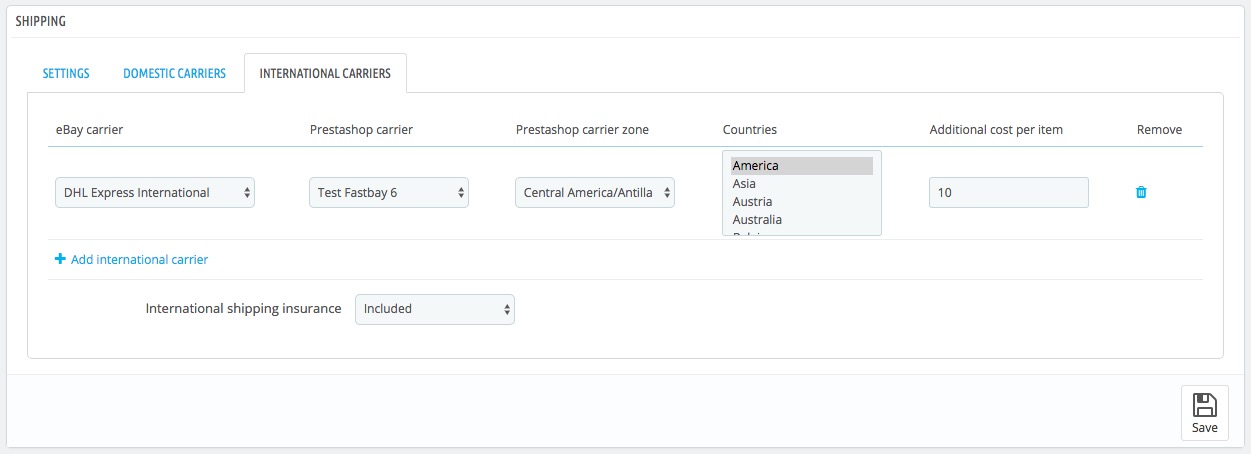Select the International Carriers tab
The width and height of the screenshot is (1251, 454).
(325, 73)
